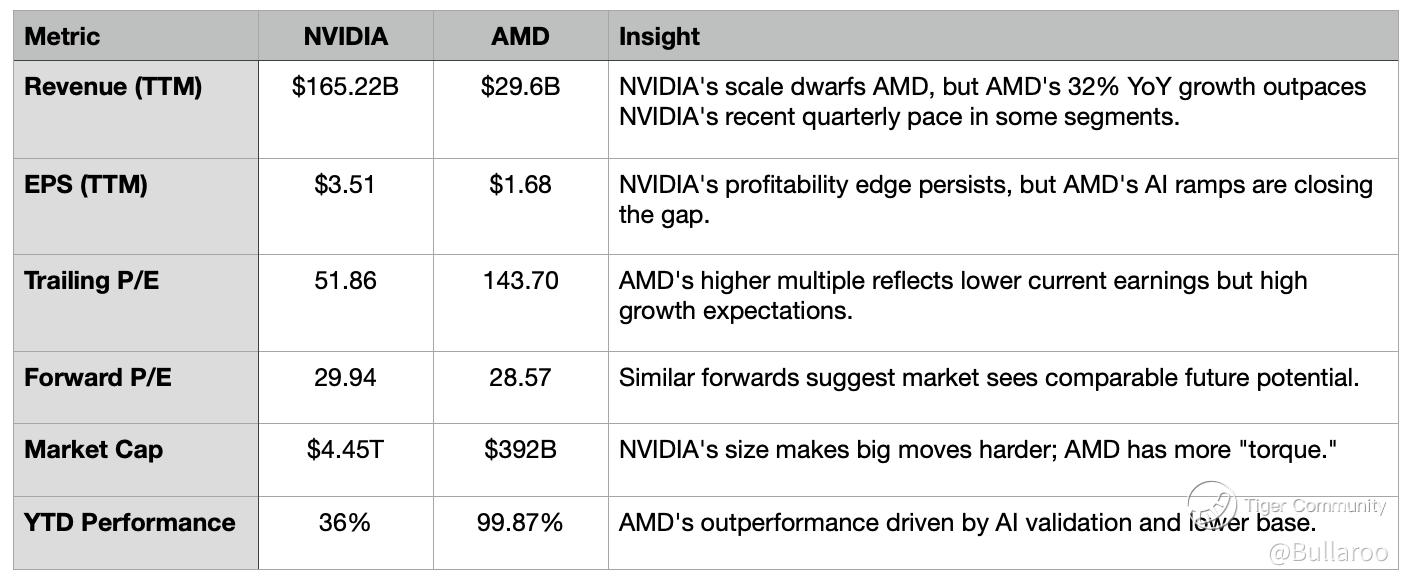Click the Market Cap row label
The width and height of the screenshot is (1416, 584).
coord(93,450)
